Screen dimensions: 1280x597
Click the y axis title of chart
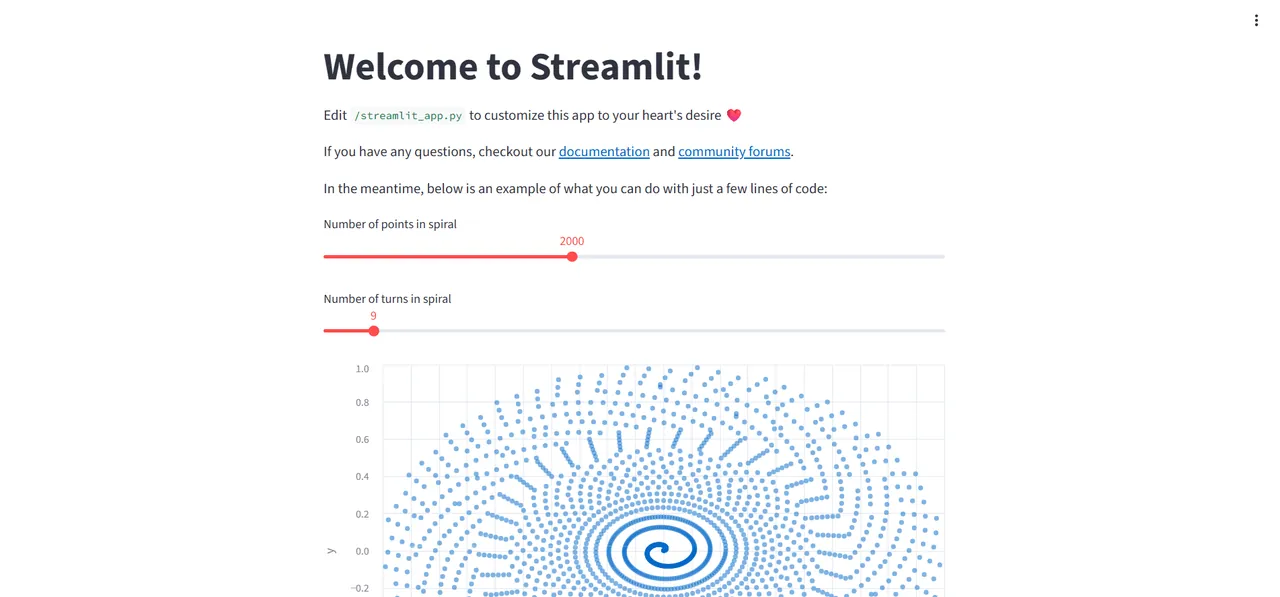(331, 551)
